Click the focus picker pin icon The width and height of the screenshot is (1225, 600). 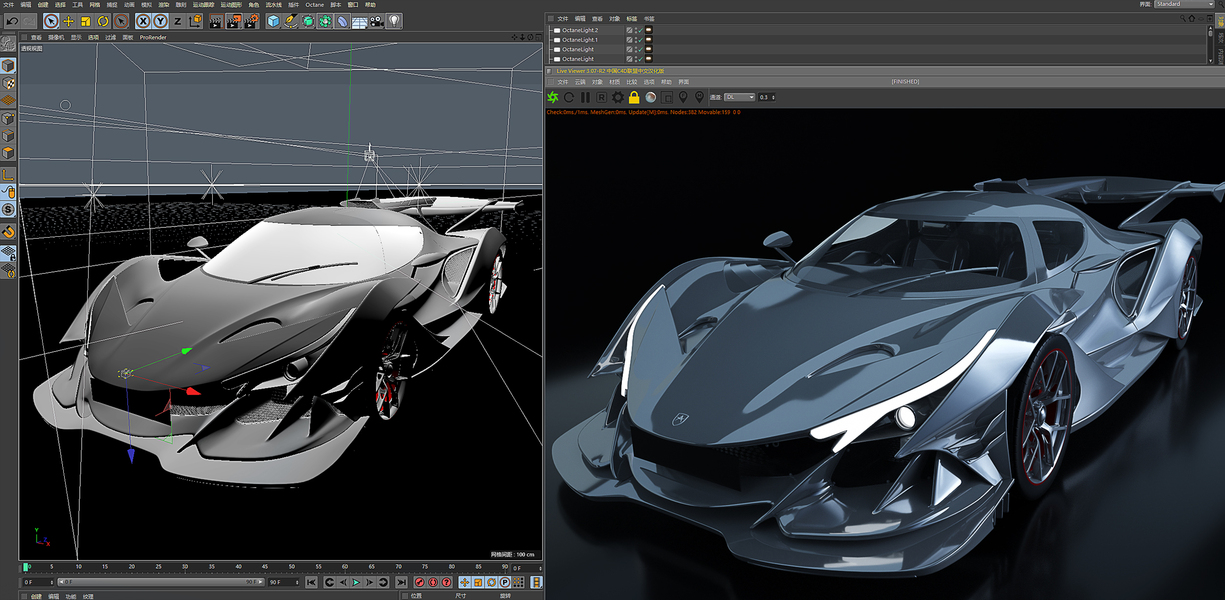tap(683, 97)
